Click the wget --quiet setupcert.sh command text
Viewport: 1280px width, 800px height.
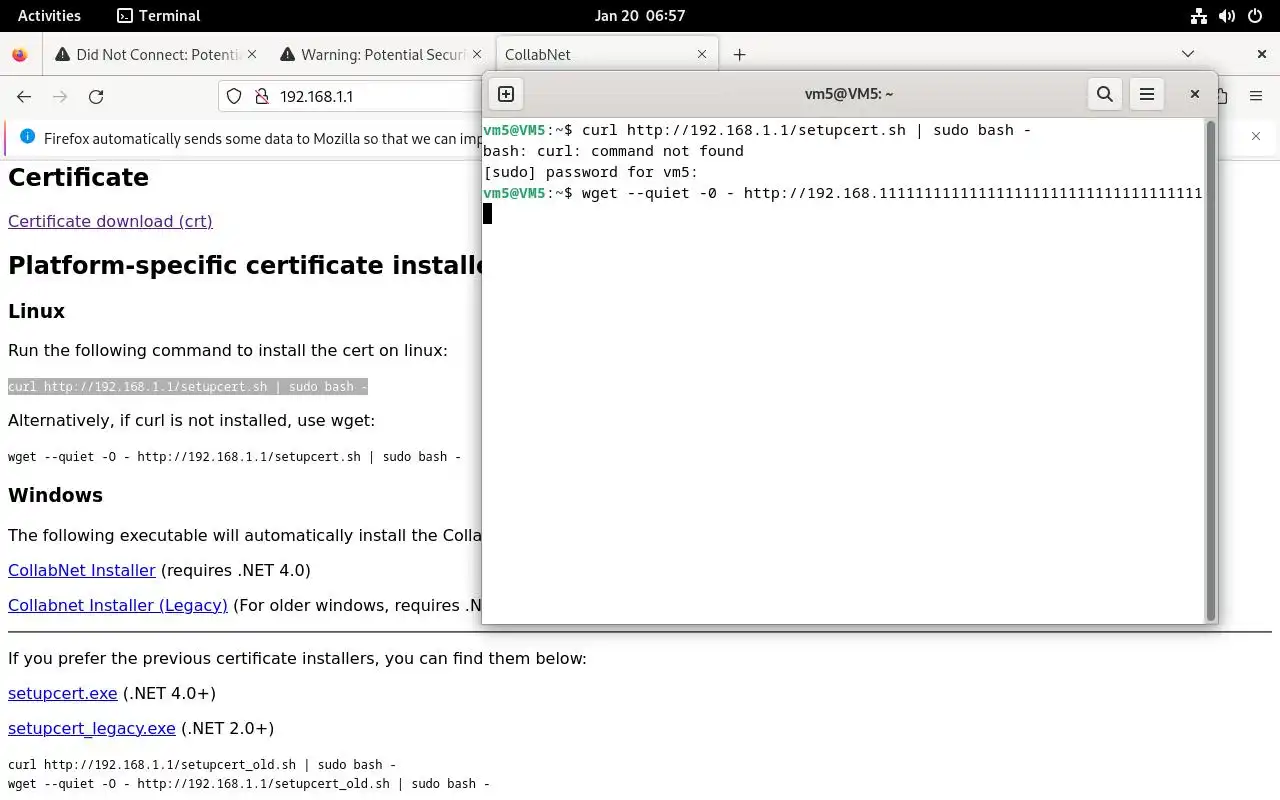(x=235, y=456)
